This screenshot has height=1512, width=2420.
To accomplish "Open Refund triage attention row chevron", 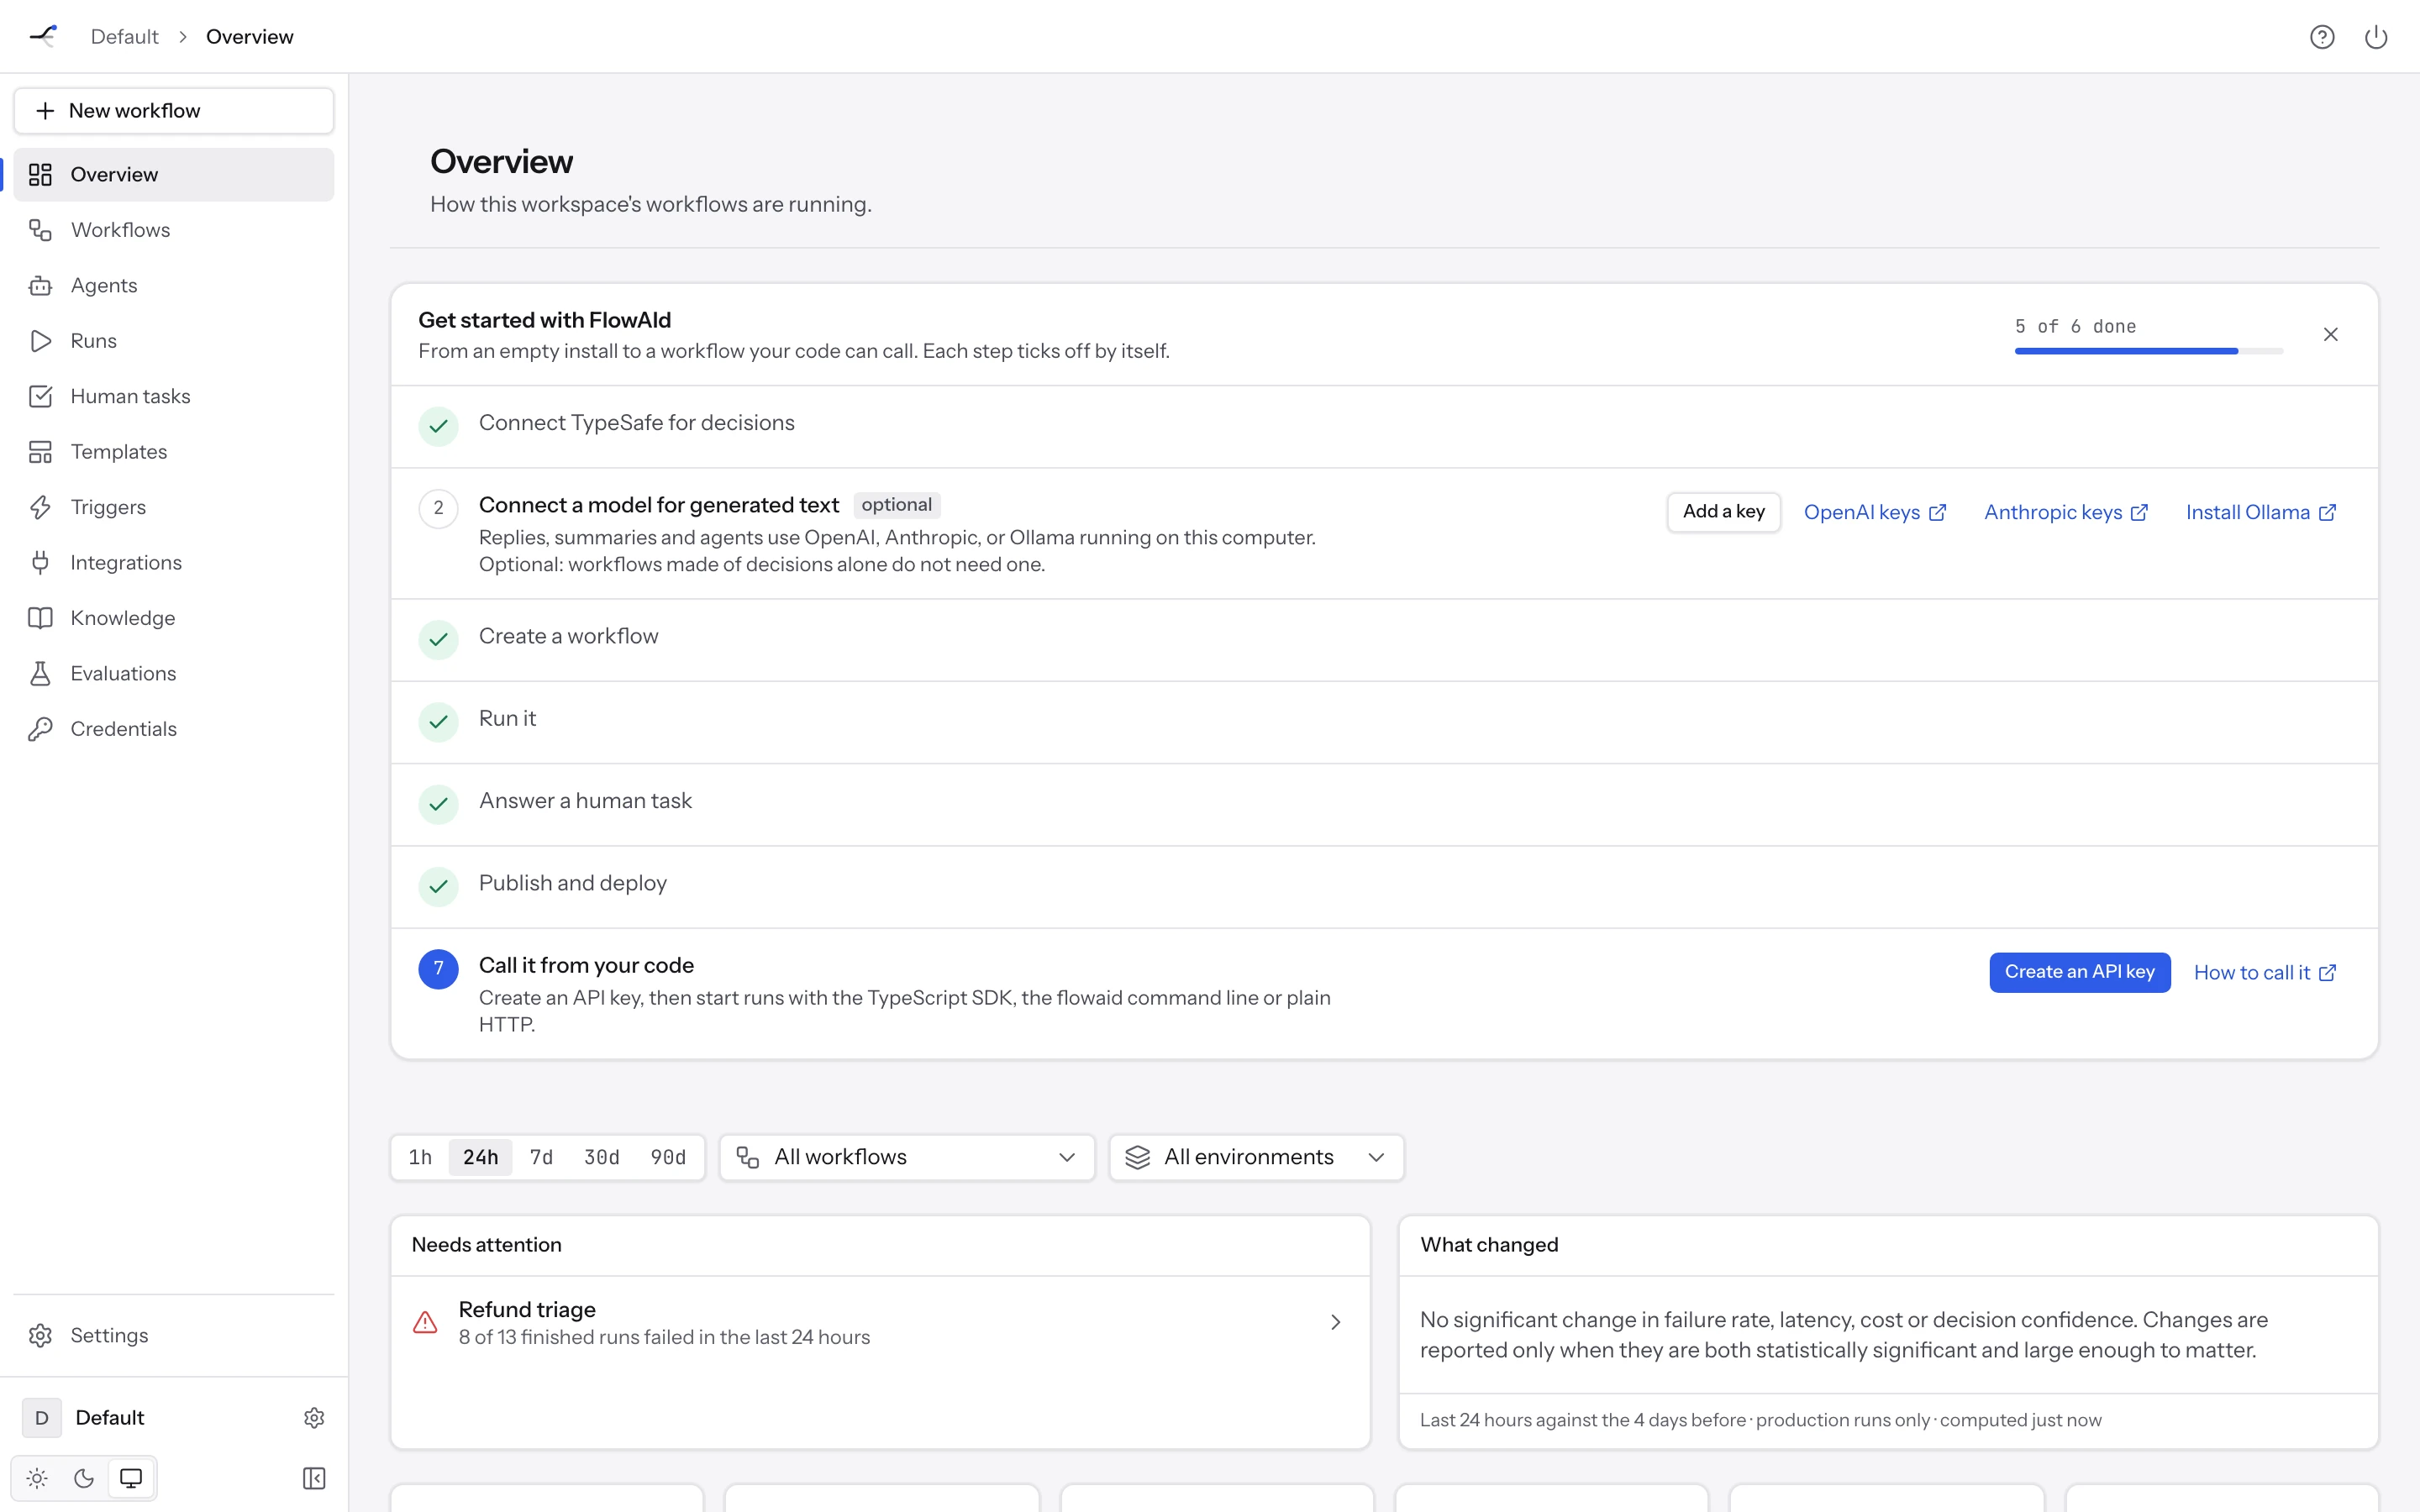I will (1335, 1322).
